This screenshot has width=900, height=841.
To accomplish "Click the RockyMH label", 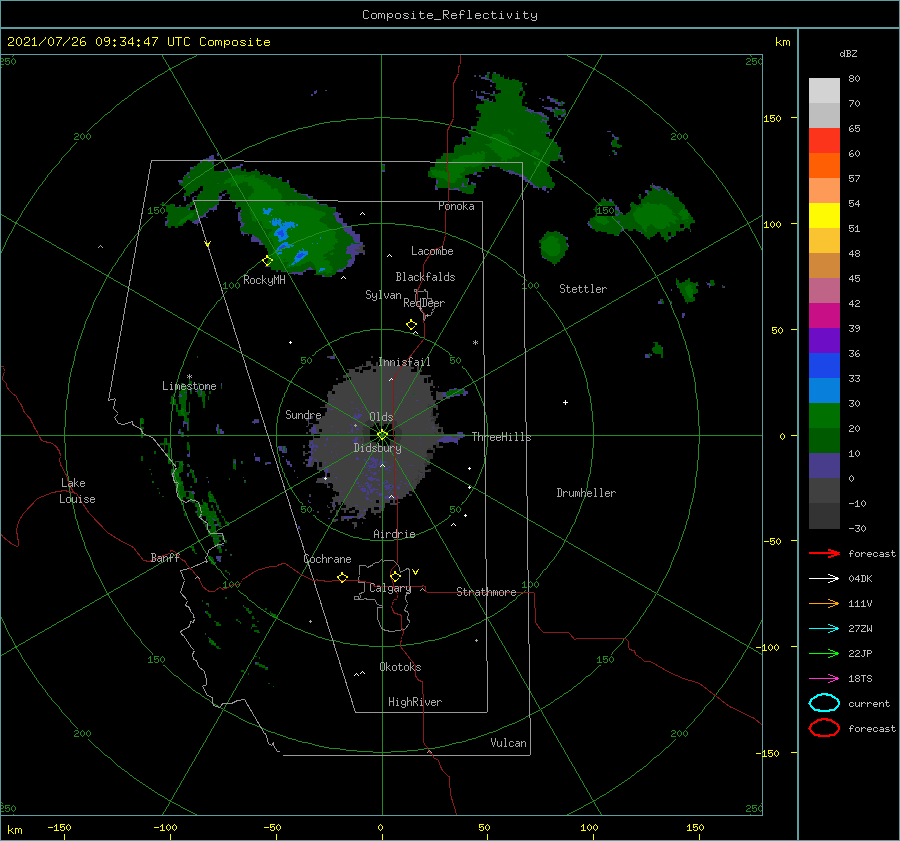I will coord(264,280).
